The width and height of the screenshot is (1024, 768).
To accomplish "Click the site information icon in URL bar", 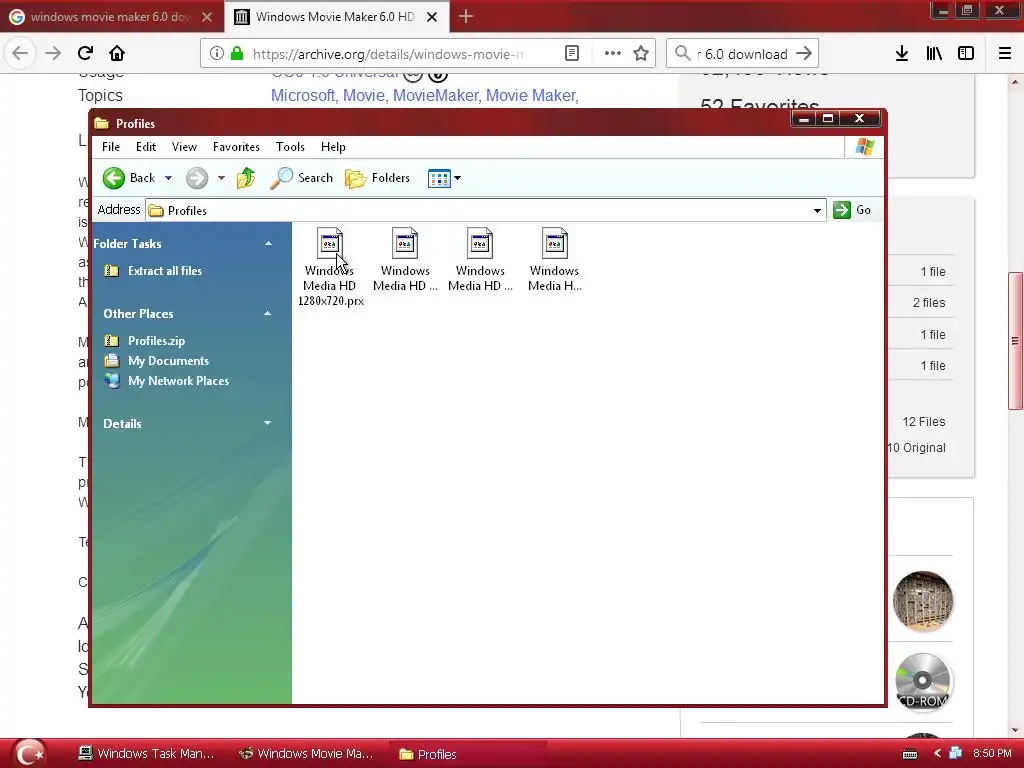I will (217, 54).
